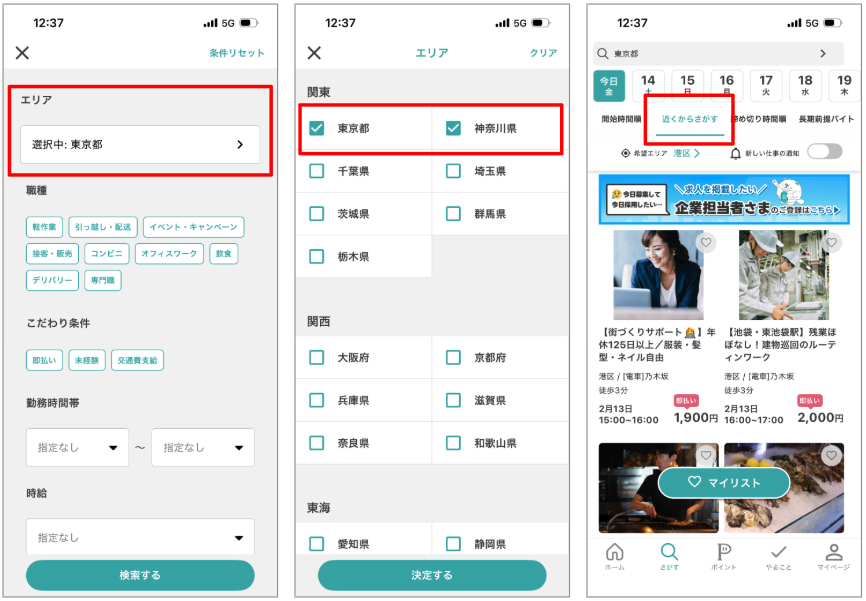Uncheck the 神奈川県 checkbox
Screen dimensions: 866x601
click(453, 128)
